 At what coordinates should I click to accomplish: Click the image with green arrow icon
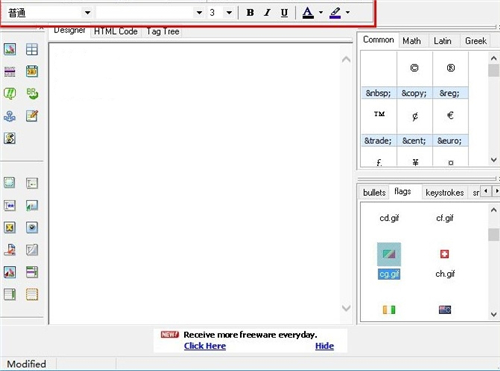coord(32,205)
